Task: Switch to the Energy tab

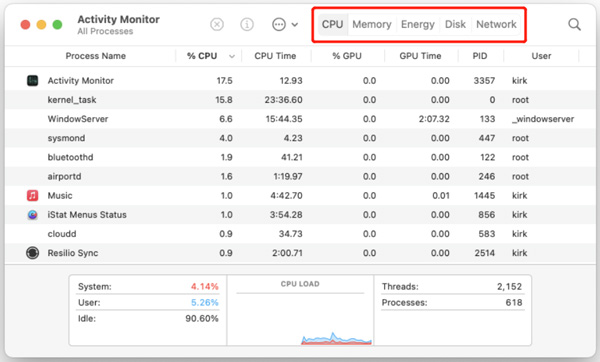Action: coord(417,24)
